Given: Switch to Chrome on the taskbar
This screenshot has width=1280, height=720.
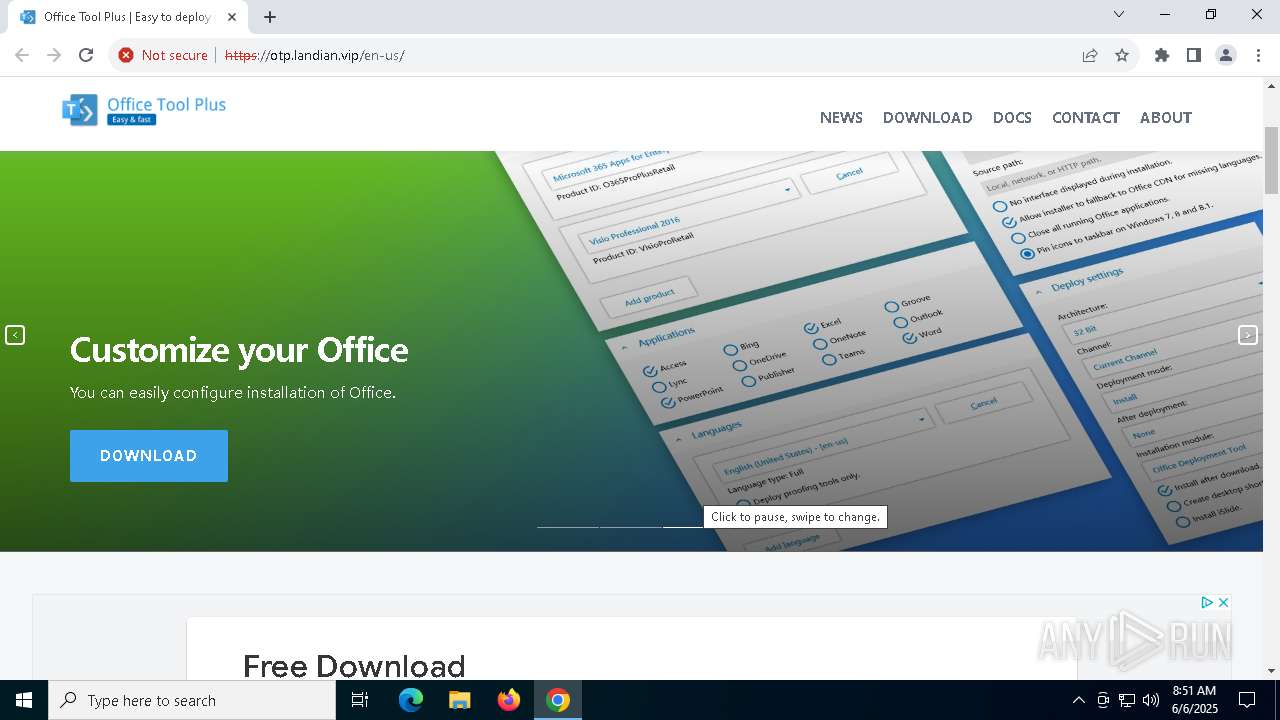Looking at the screenshot, I should click(558, 700).
